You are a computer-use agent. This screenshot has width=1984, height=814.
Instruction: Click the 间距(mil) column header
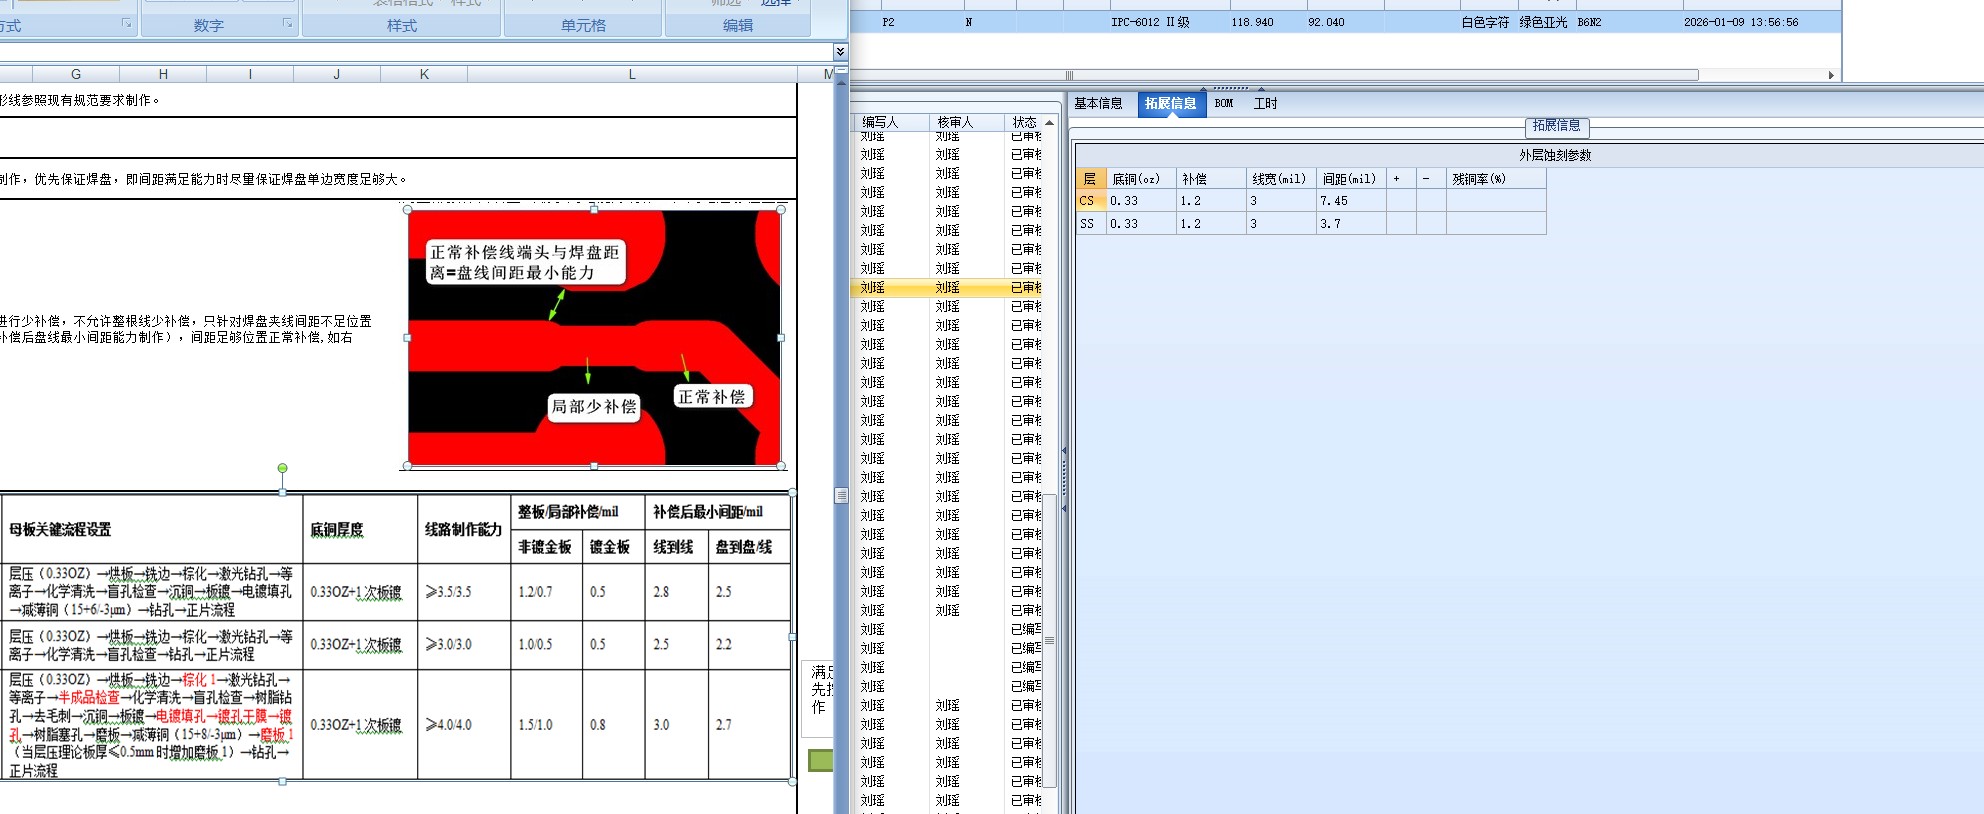pos(1351,179)
